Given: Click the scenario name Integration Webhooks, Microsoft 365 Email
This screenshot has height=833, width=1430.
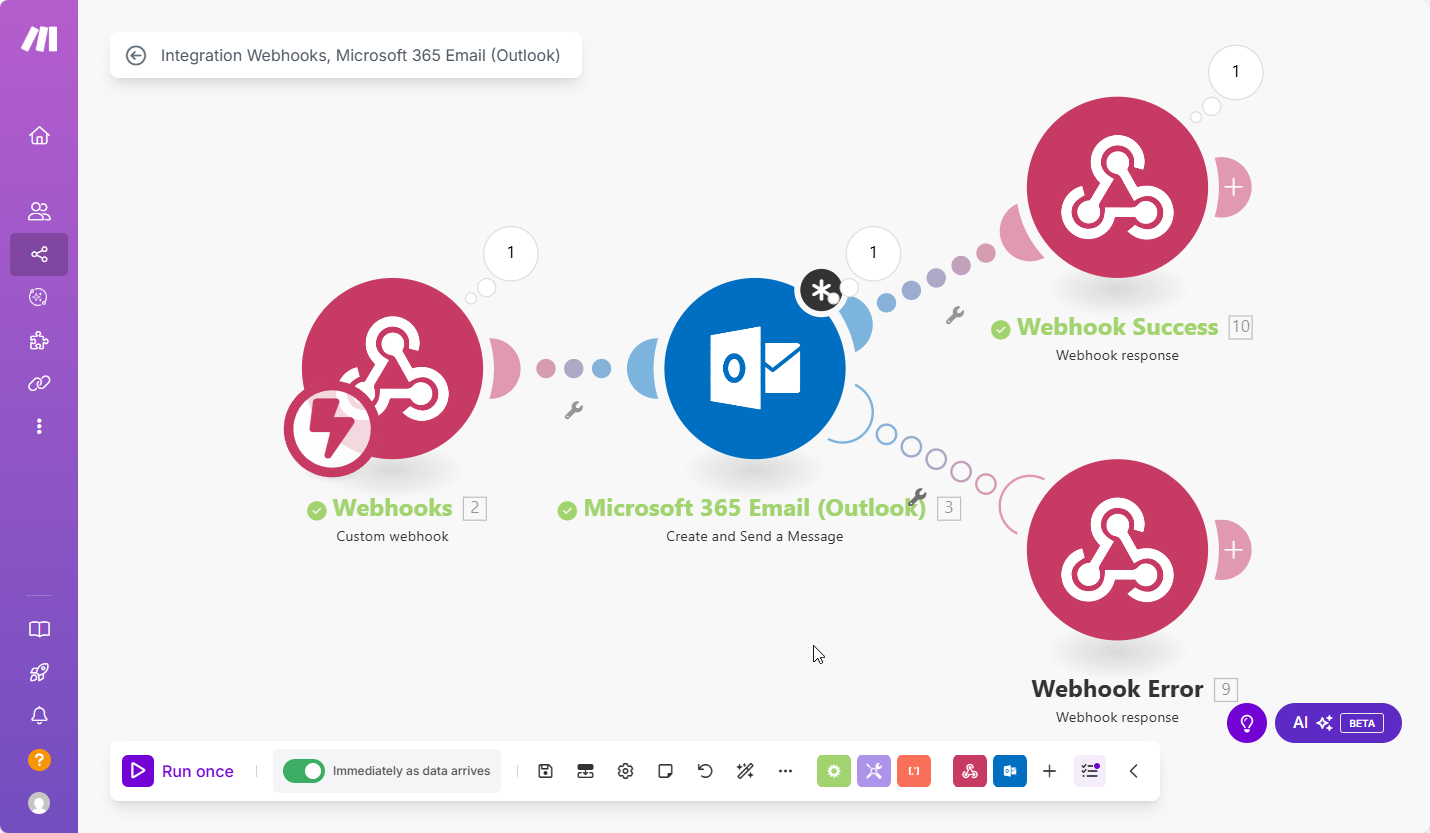Looking at the screenshot, I should pyautogui.click(x=360, y=55).
